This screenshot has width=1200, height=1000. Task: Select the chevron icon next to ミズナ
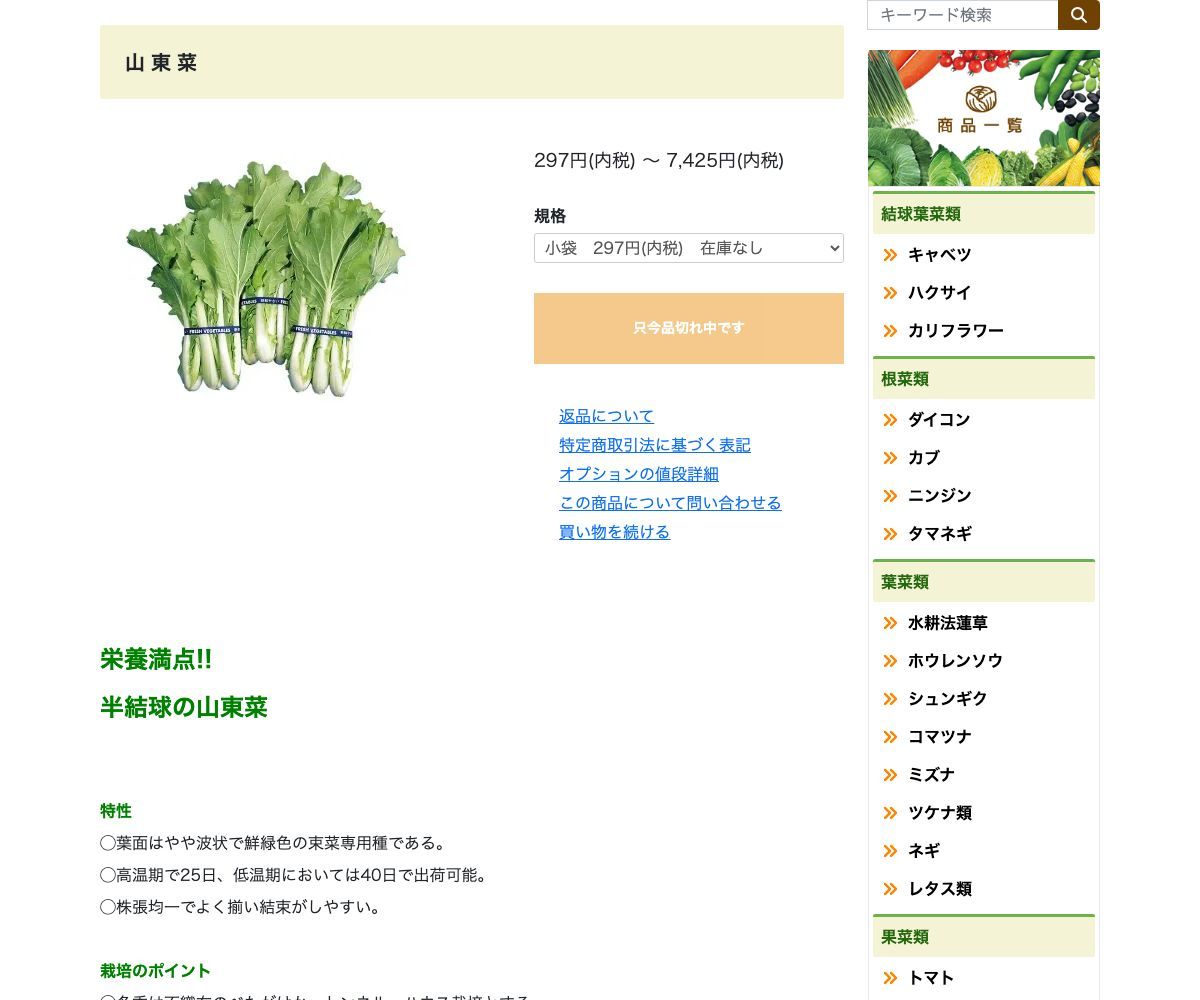click(890, 775)
